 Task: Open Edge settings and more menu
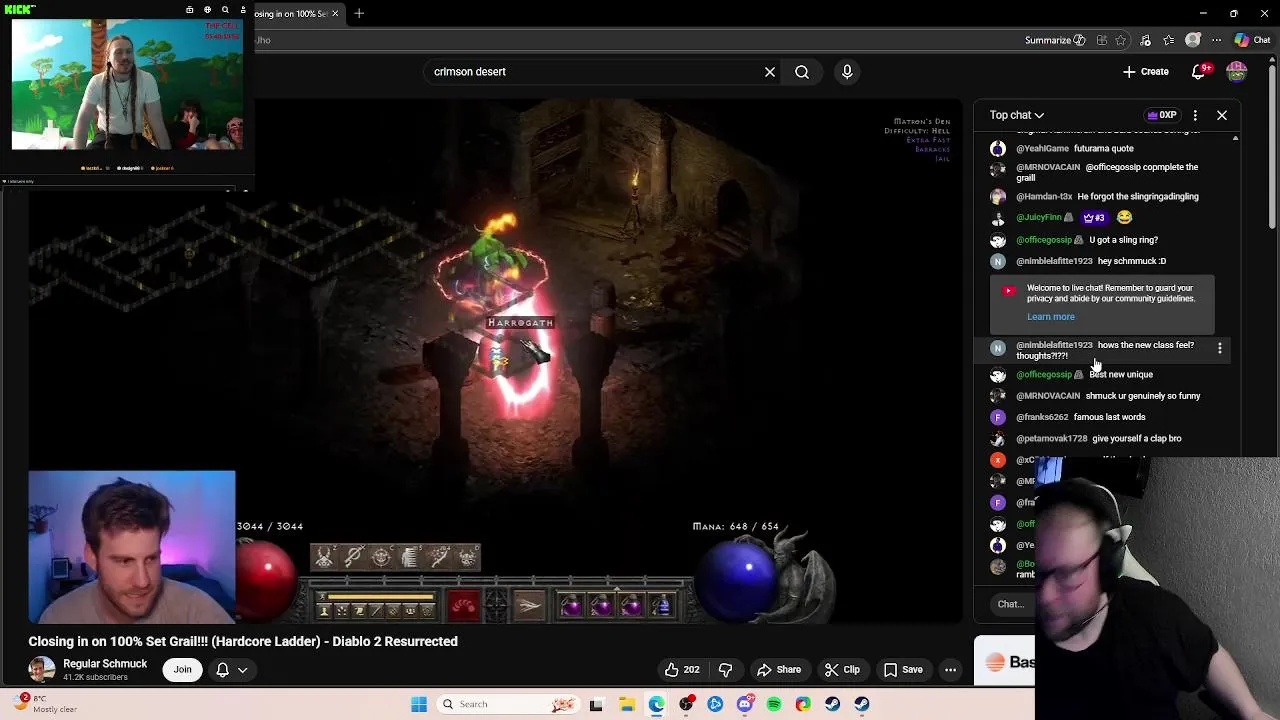point(1217,40)
